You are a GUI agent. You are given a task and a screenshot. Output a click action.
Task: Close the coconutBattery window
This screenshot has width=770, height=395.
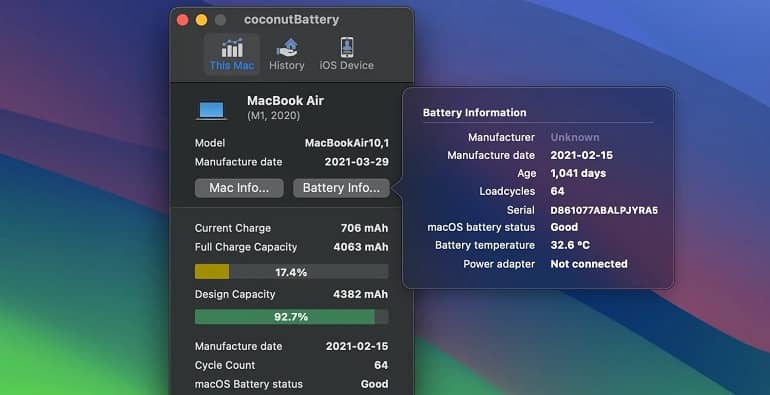click(x=183, y=20)
